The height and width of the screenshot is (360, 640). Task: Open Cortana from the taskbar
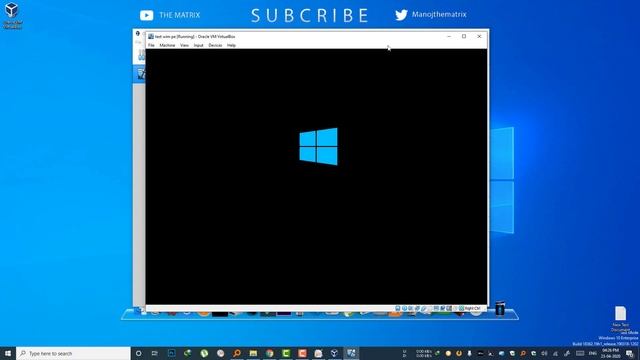pos(138,353)
